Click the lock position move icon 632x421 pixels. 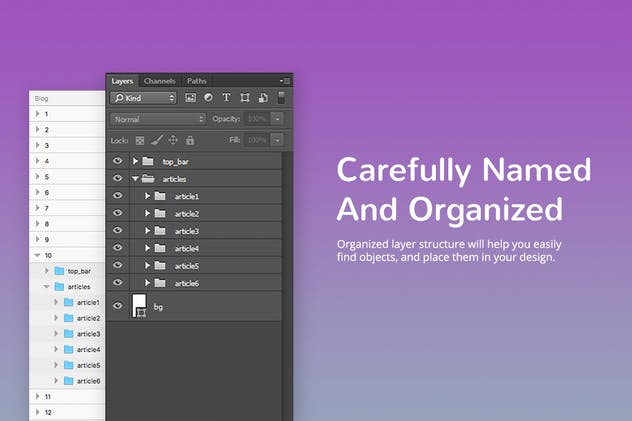pyautogui.click(x=173, y=140)
